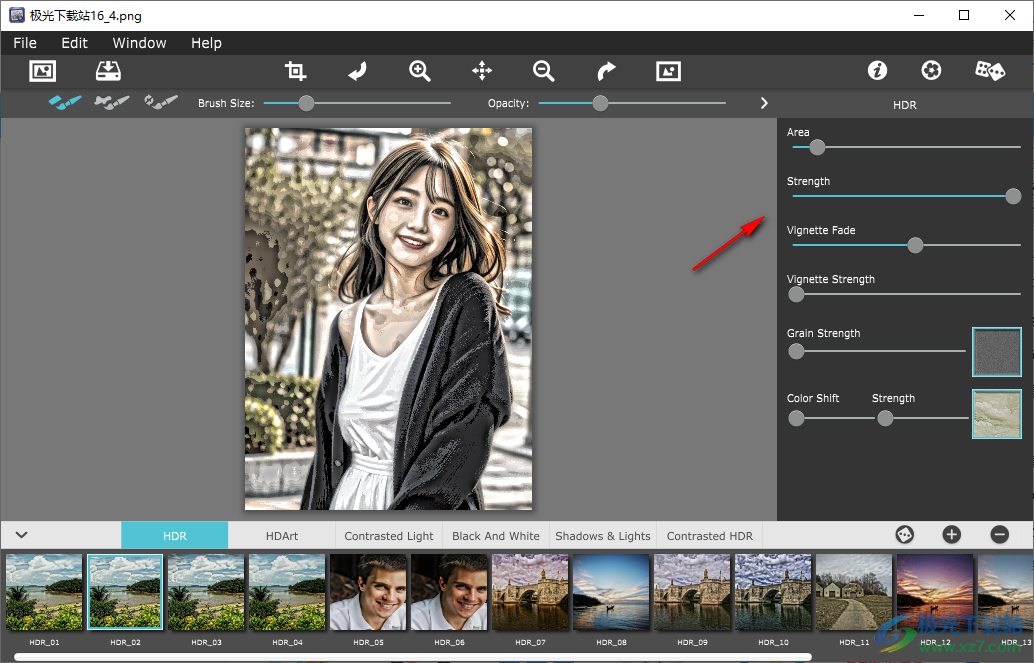Select the HDR_03 preset thumbnail
This screenshot has width=1034, height=663.
pos(206,592)
